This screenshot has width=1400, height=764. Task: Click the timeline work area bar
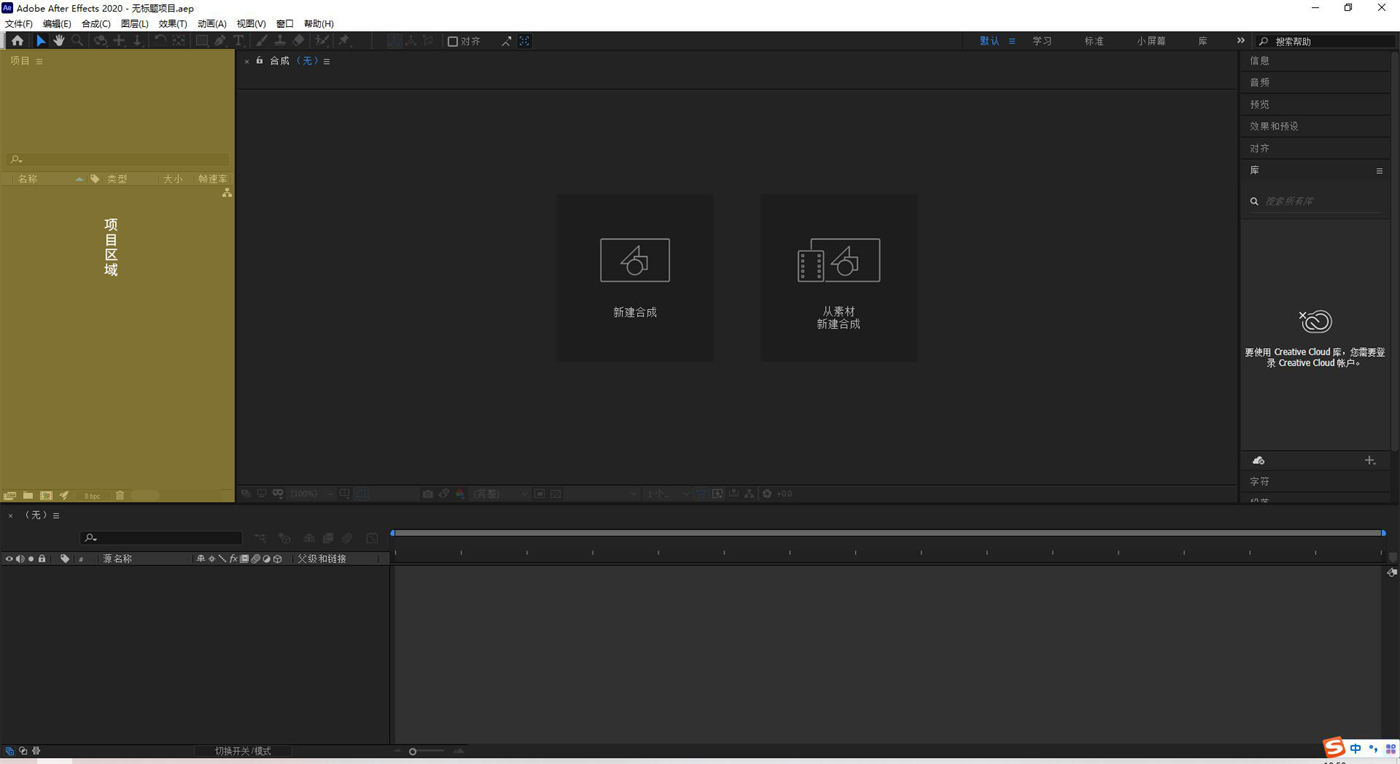pos(888,533)
